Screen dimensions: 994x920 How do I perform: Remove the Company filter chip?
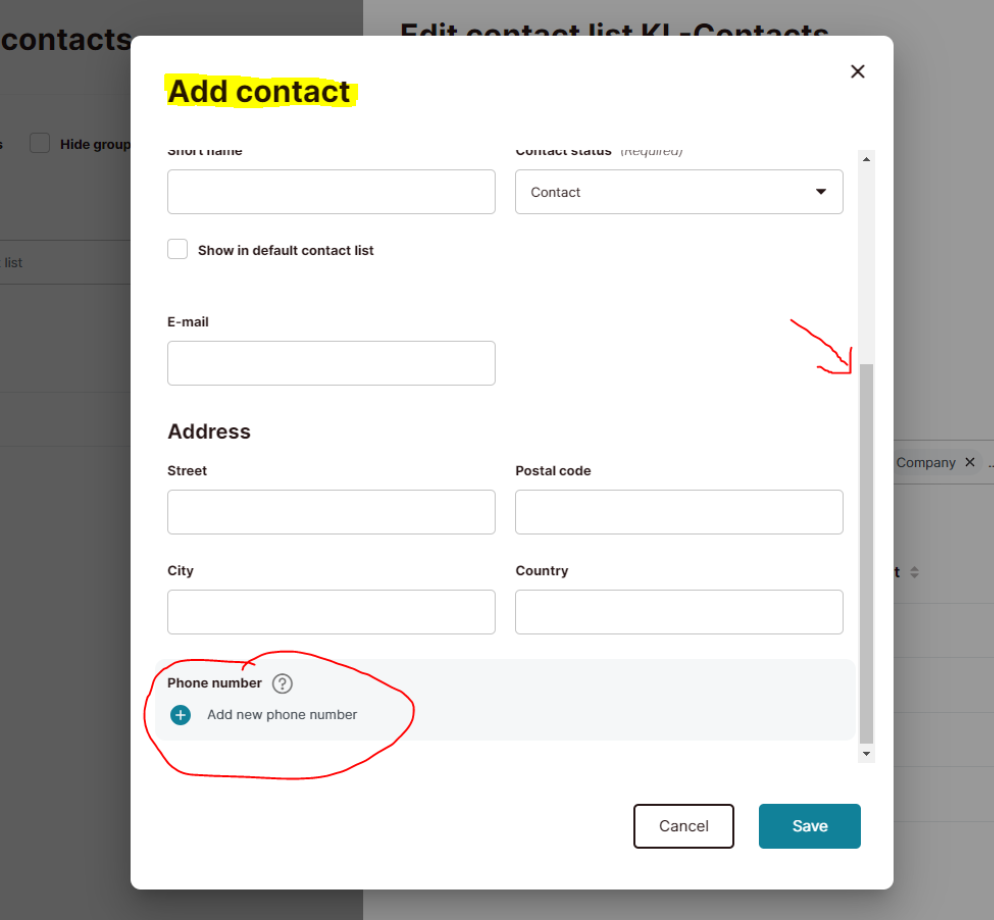[x=969, y=462]
